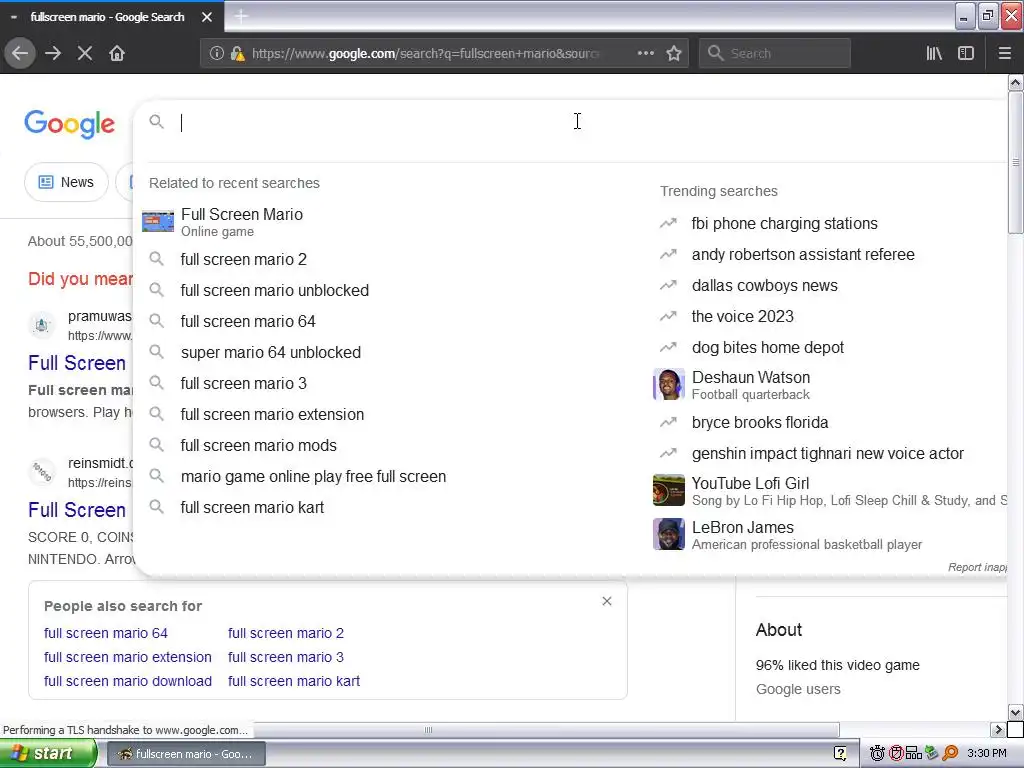Pick suggestion full screen mario unblocked
1024x768 pixels.
click(274, 290)
